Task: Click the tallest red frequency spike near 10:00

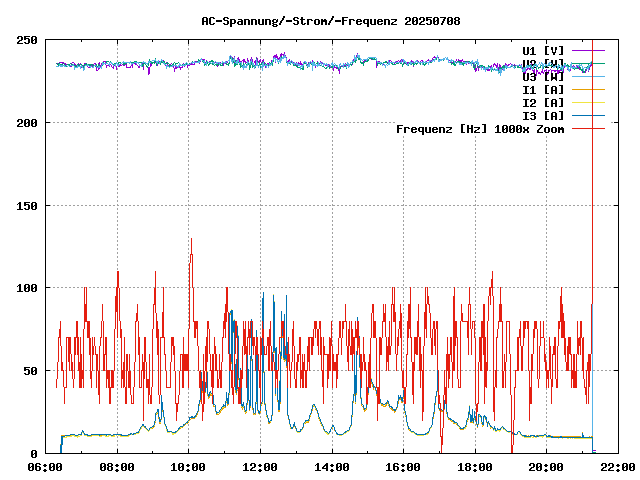Action: 191,242
